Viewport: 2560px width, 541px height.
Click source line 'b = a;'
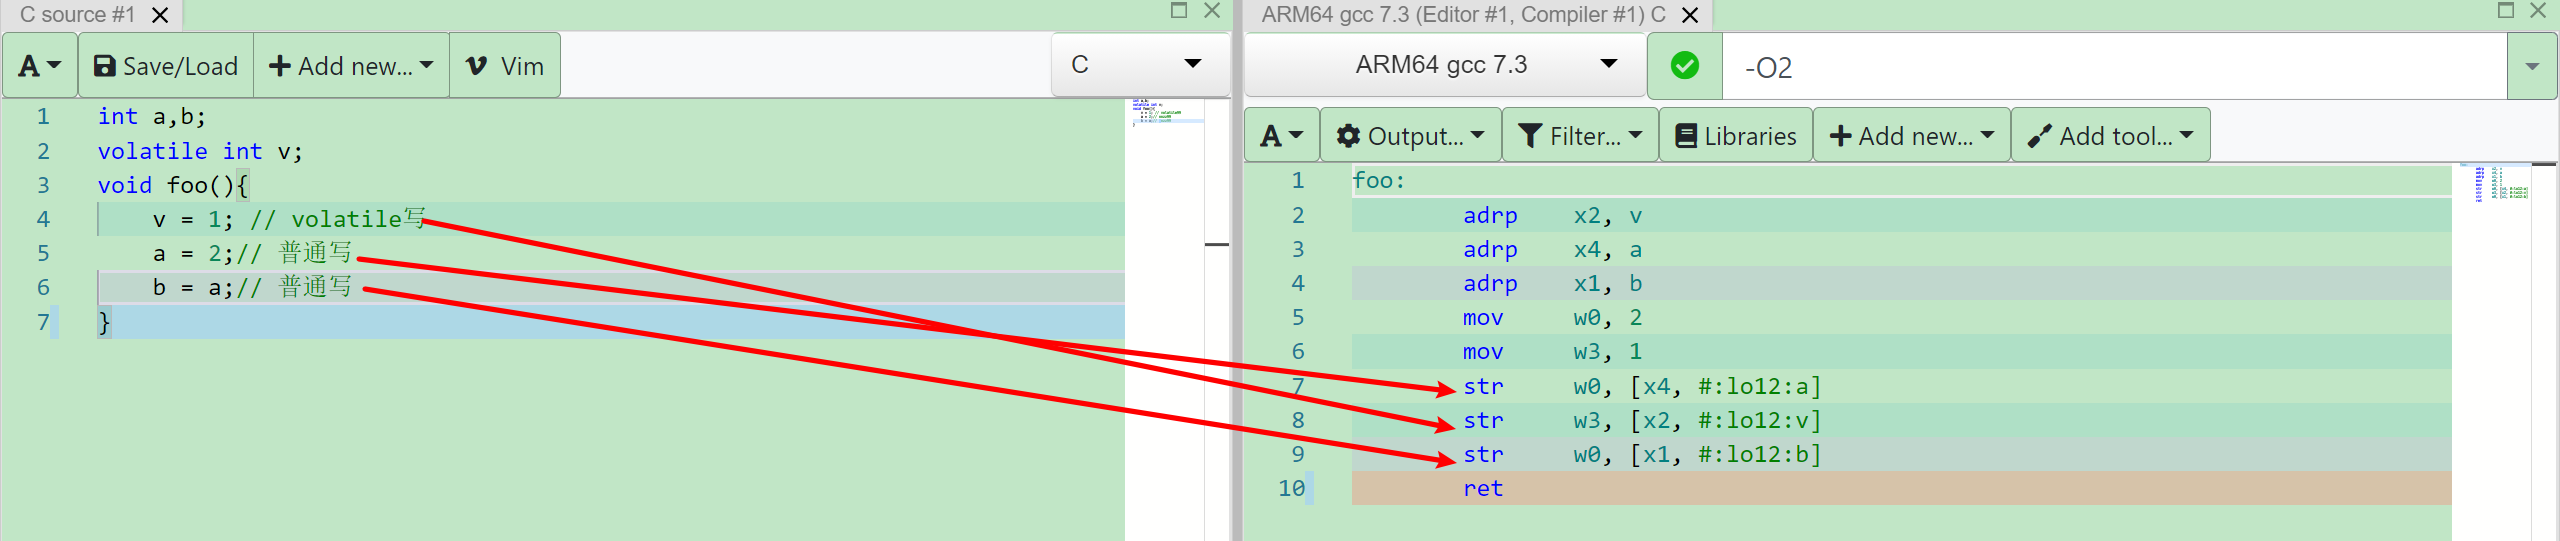click(193, 287)
